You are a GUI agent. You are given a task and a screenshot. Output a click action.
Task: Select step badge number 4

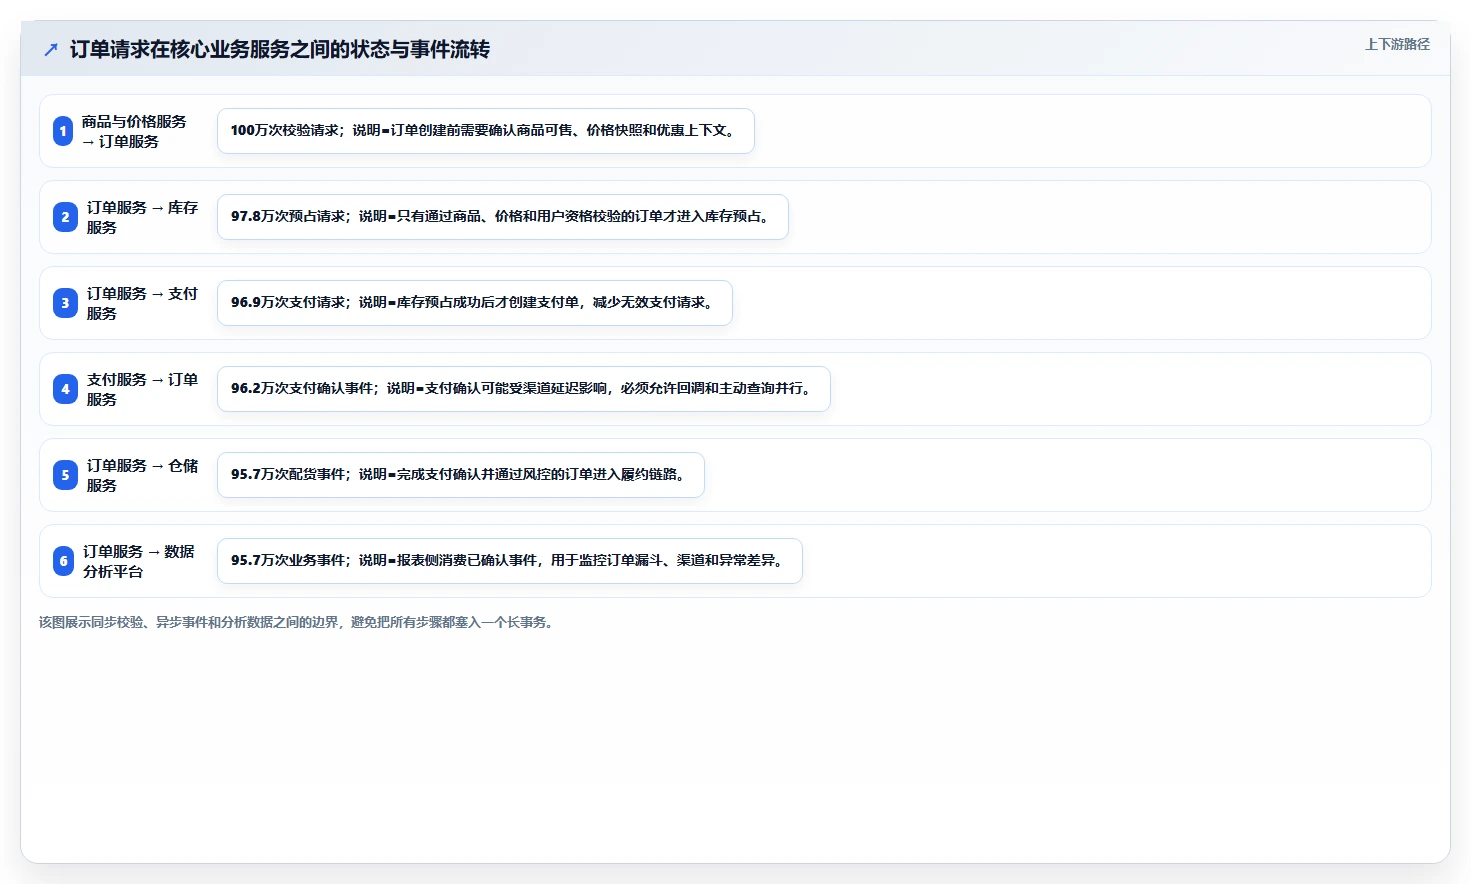65,389
